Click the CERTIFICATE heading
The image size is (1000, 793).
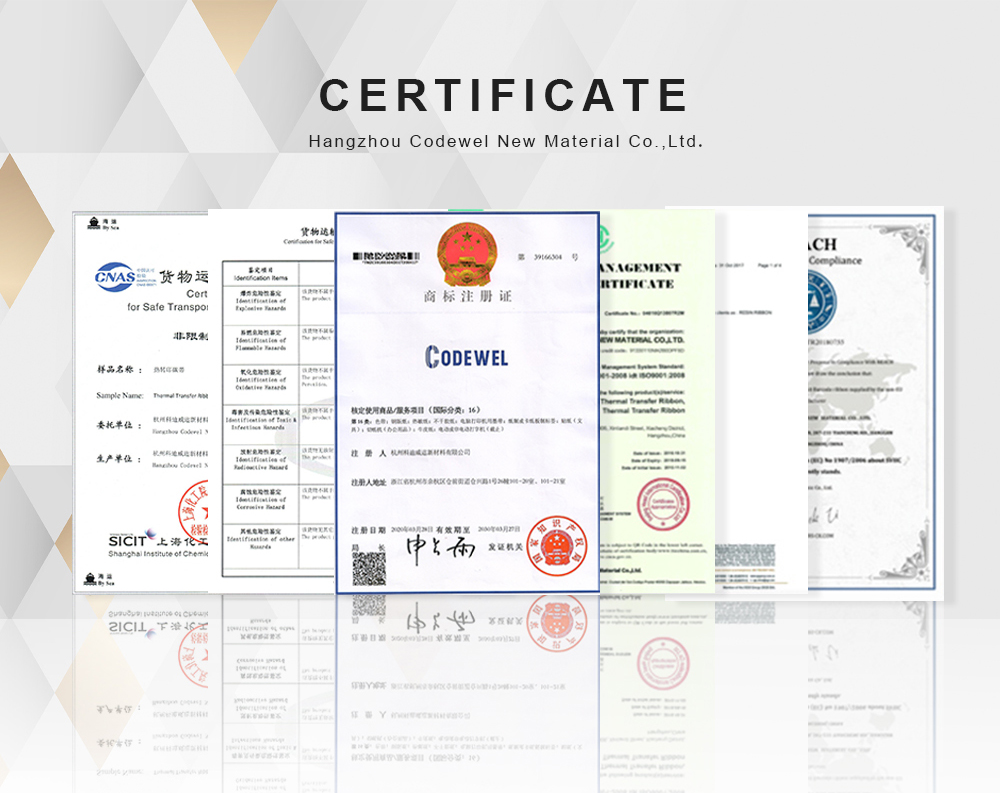[503, 96]
